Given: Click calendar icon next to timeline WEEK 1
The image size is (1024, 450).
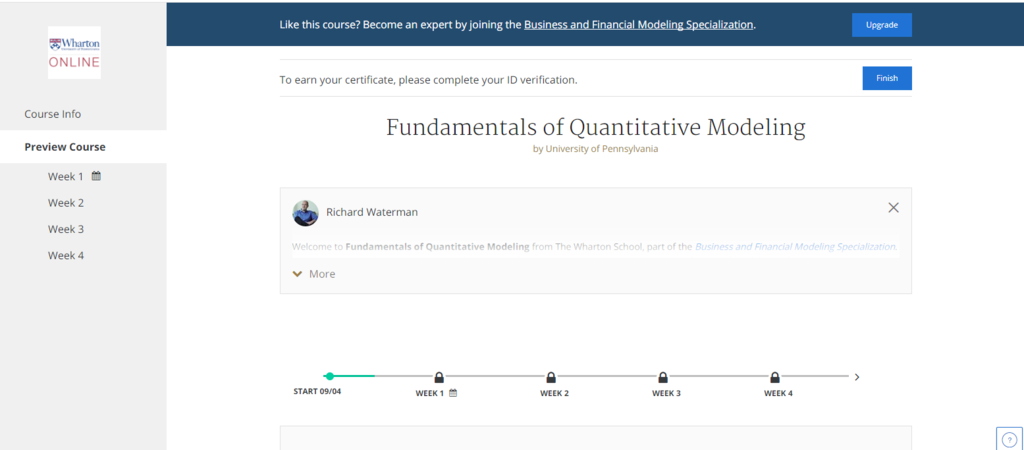Looking at the screenshot, I should click(453, 393).
